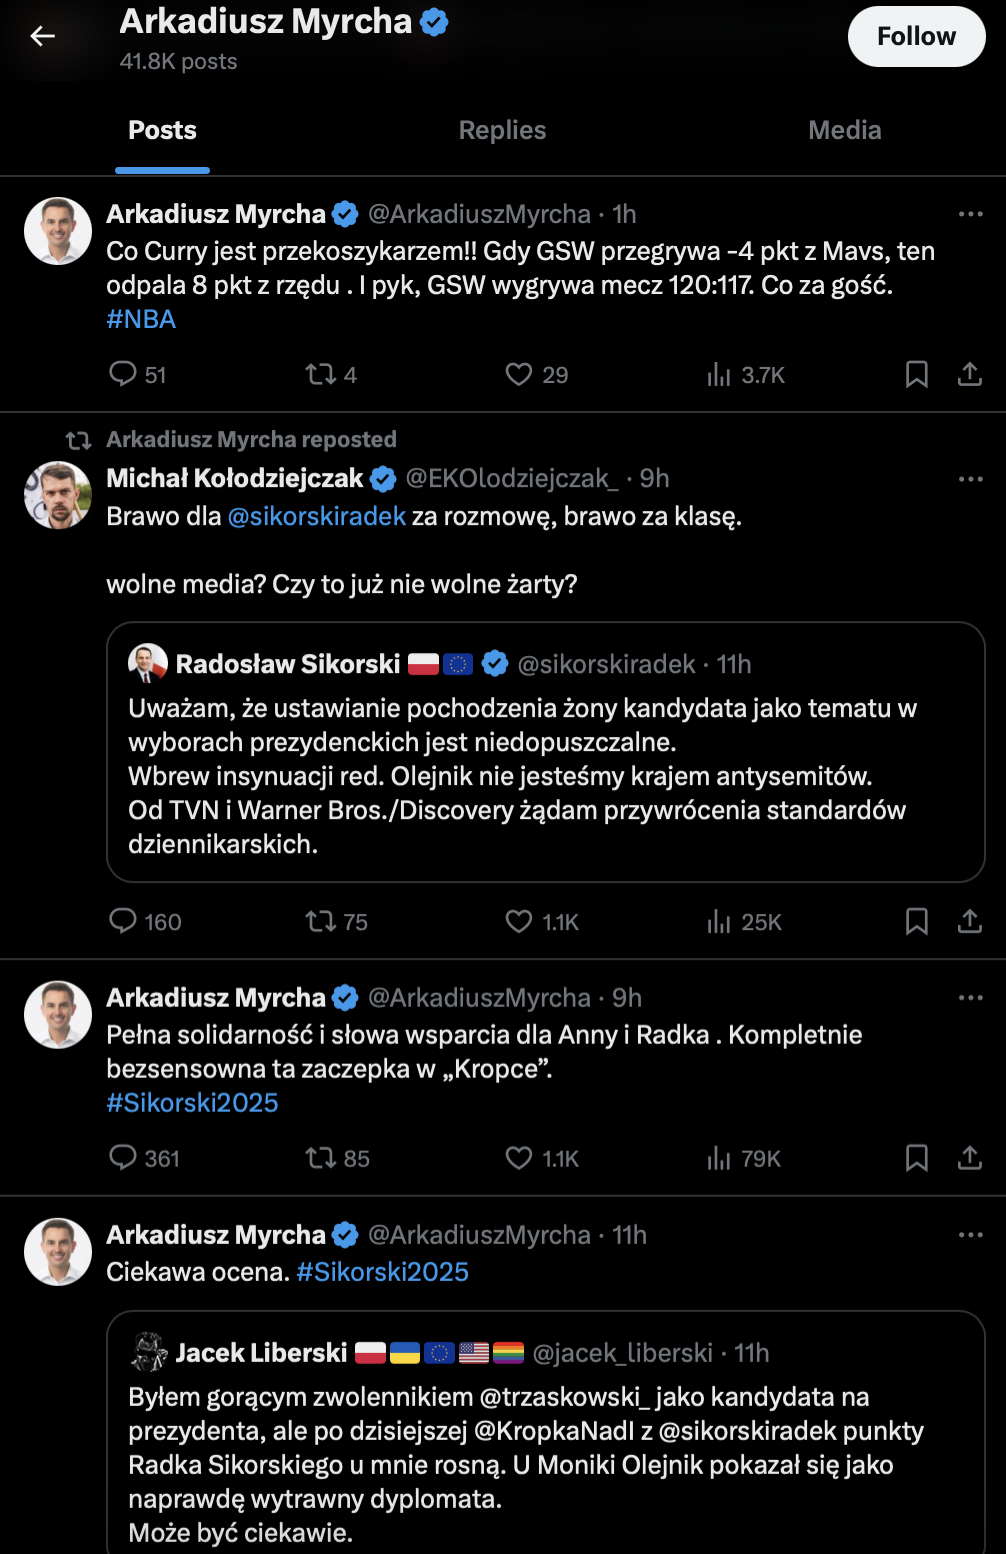Open the #NBA hashtag link

click(x=142, y=318)
